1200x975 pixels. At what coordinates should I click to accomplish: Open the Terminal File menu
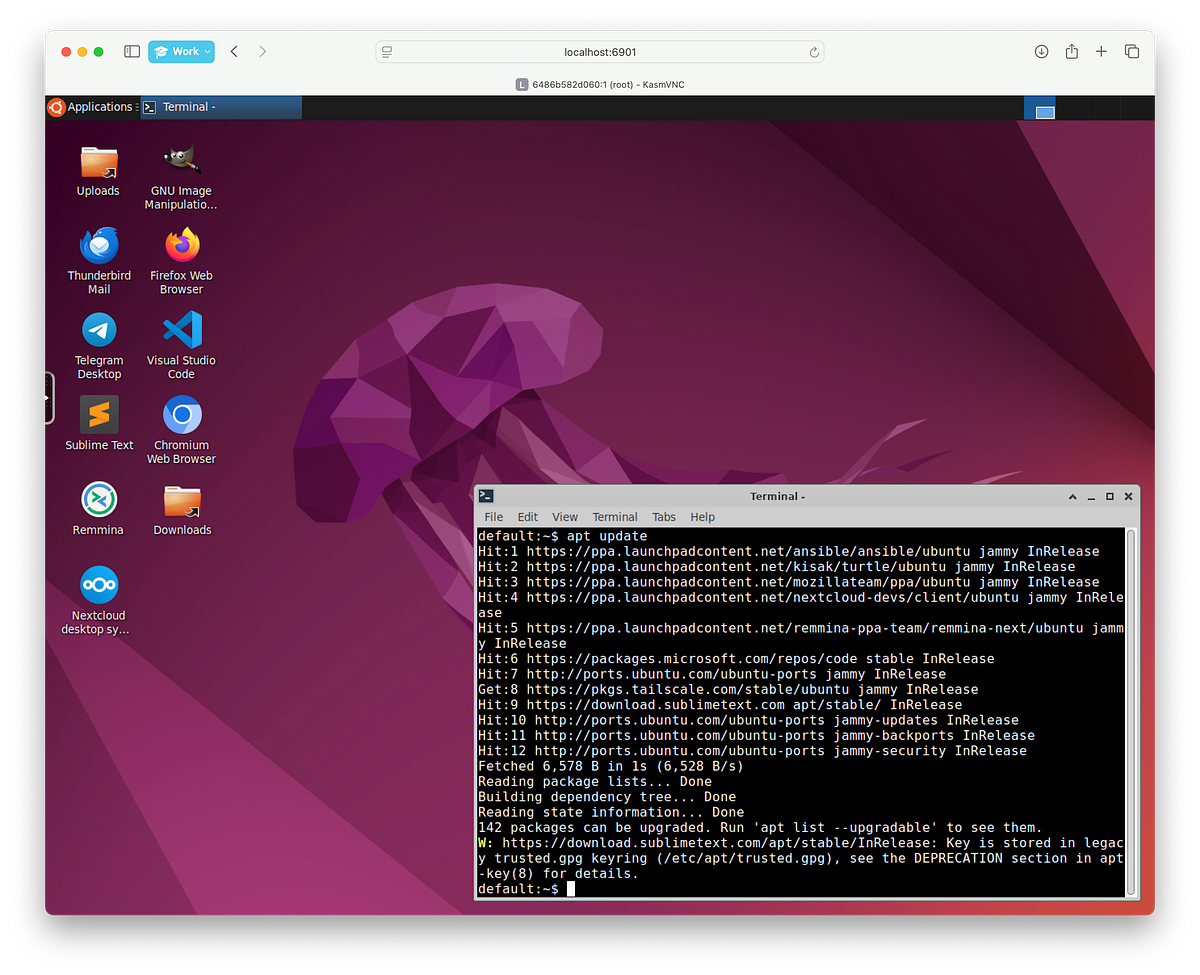pos(493,517)
